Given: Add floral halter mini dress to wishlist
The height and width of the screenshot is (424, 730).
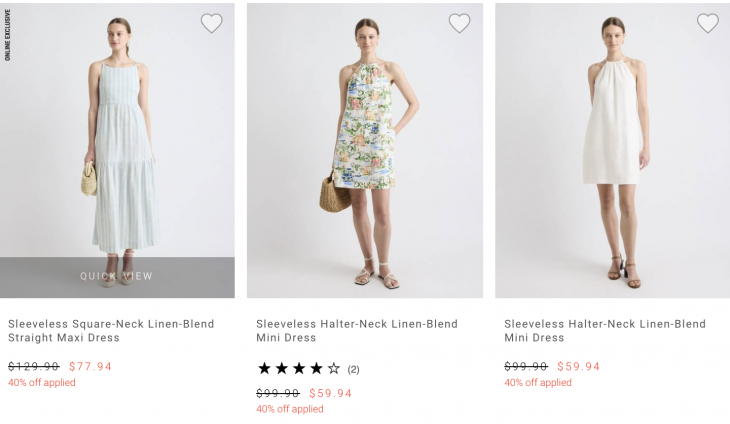Looking at the screenshot, I should coord(459,23).
